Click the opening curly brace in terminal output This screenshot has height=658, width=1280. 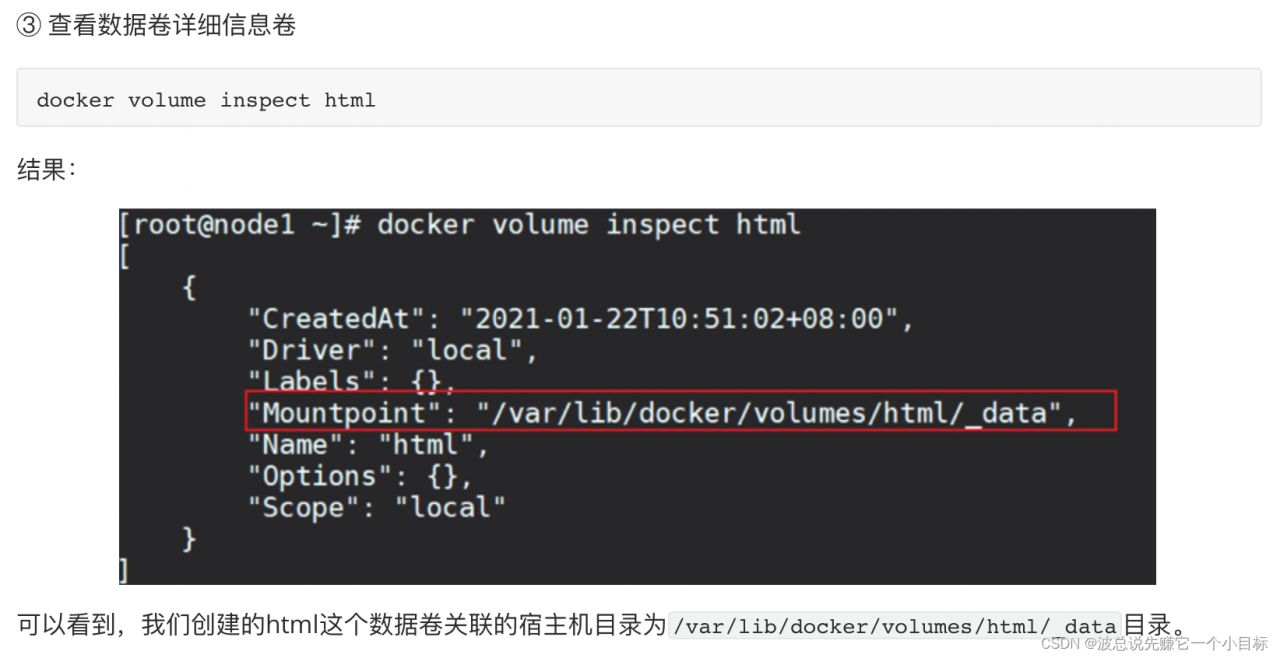[189, 288]
